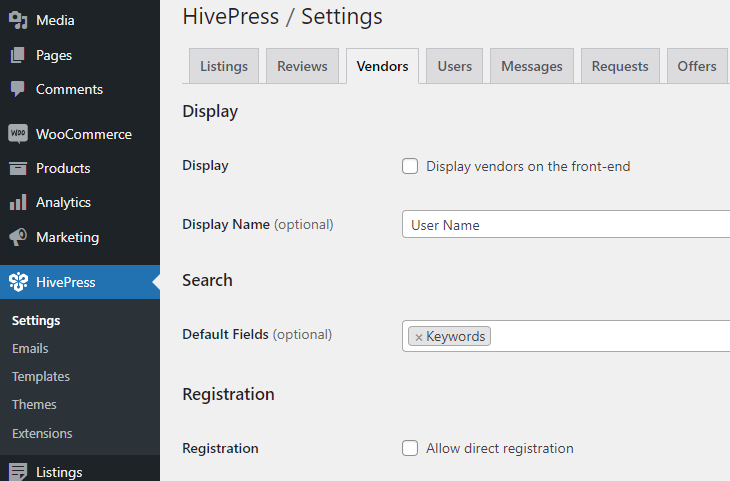Click the Analytics bar chart icon
This screenshot has width=730, height=481.
pyautogui.click(x=18, y=202)
